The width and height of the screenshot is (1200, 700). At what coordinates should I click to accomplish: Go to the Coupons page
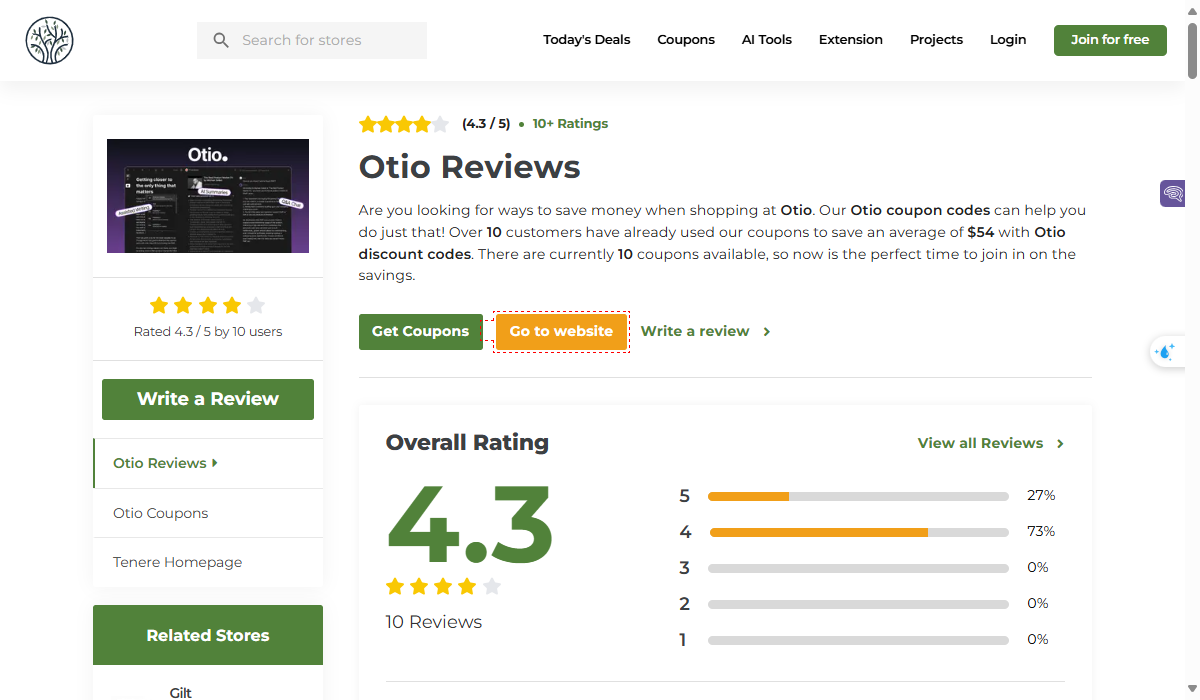tap(686, 40)
